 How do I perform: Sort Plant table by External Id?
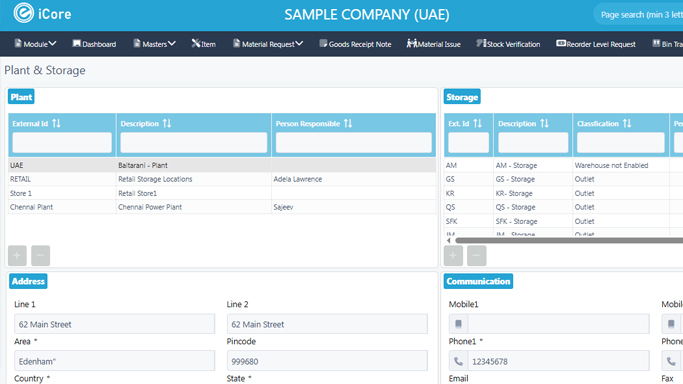[x=56, y=124]
